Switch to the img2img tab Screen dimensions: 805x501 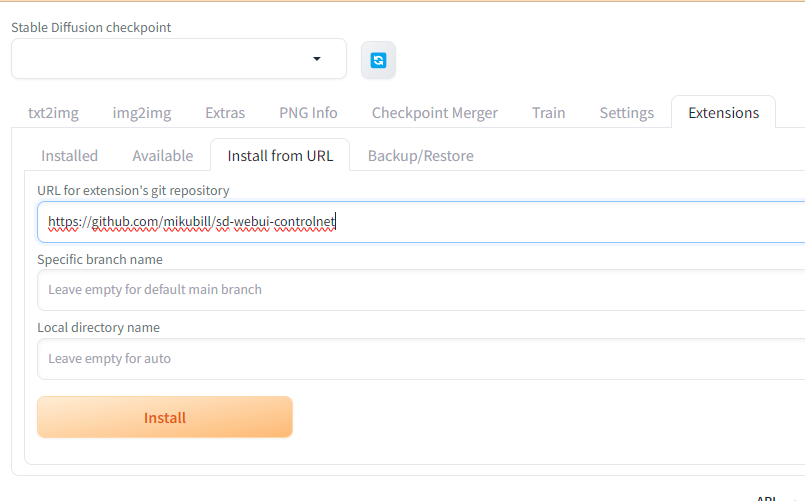coord(142,113)
